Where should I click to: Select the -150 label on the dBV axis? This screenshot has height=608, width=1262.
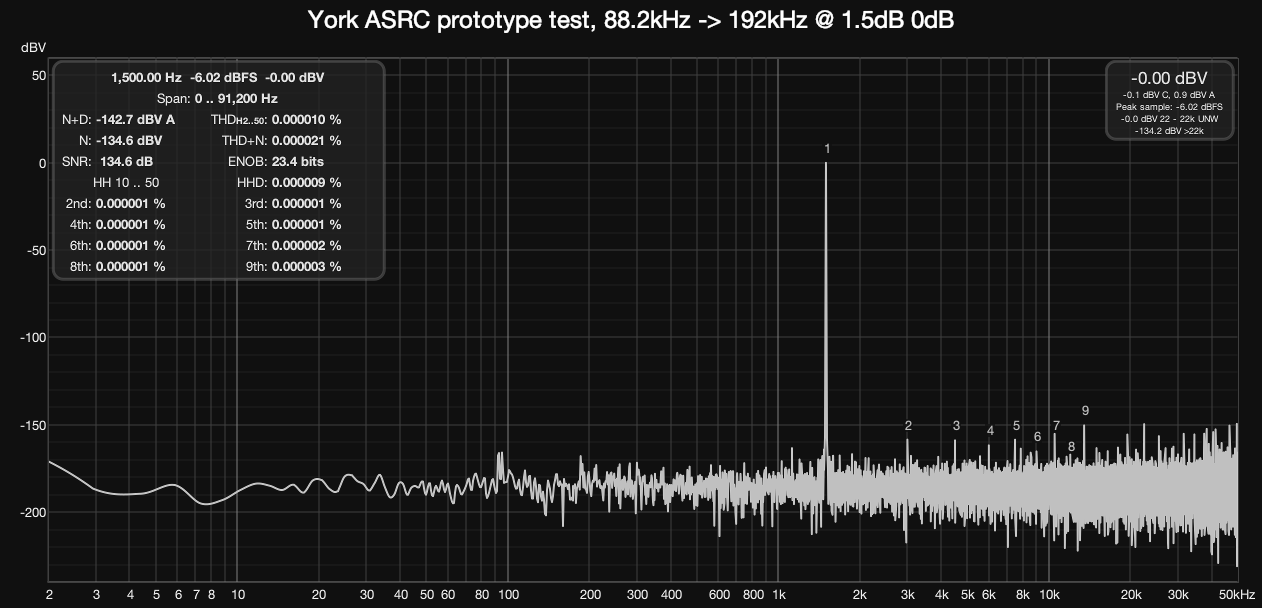[33, 425]
